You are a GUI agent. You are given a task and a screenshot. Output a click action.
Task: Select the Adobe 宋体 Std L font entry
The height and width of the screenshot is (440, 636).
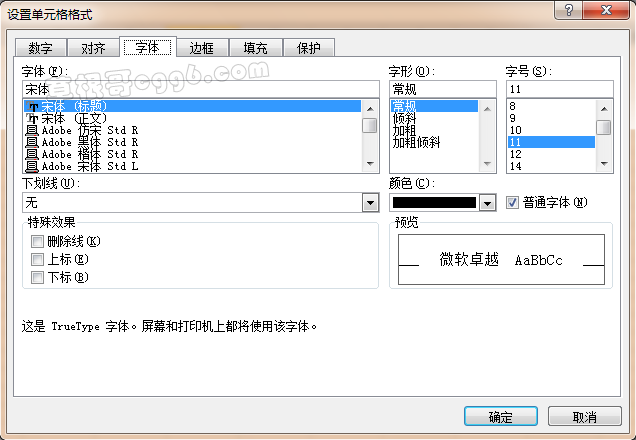click(x=89, y=166)
